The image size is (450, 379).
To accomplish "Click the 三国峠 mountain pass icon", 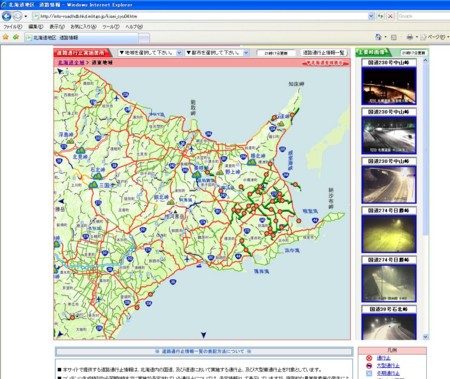I will tap(93, 184).
